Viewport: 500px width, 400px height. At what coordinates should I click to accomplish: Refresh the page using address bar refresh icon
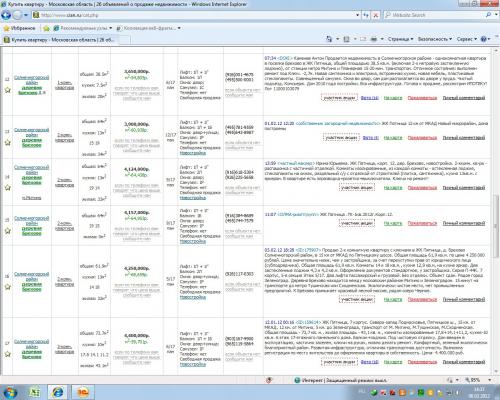click(x=366, y=15)
